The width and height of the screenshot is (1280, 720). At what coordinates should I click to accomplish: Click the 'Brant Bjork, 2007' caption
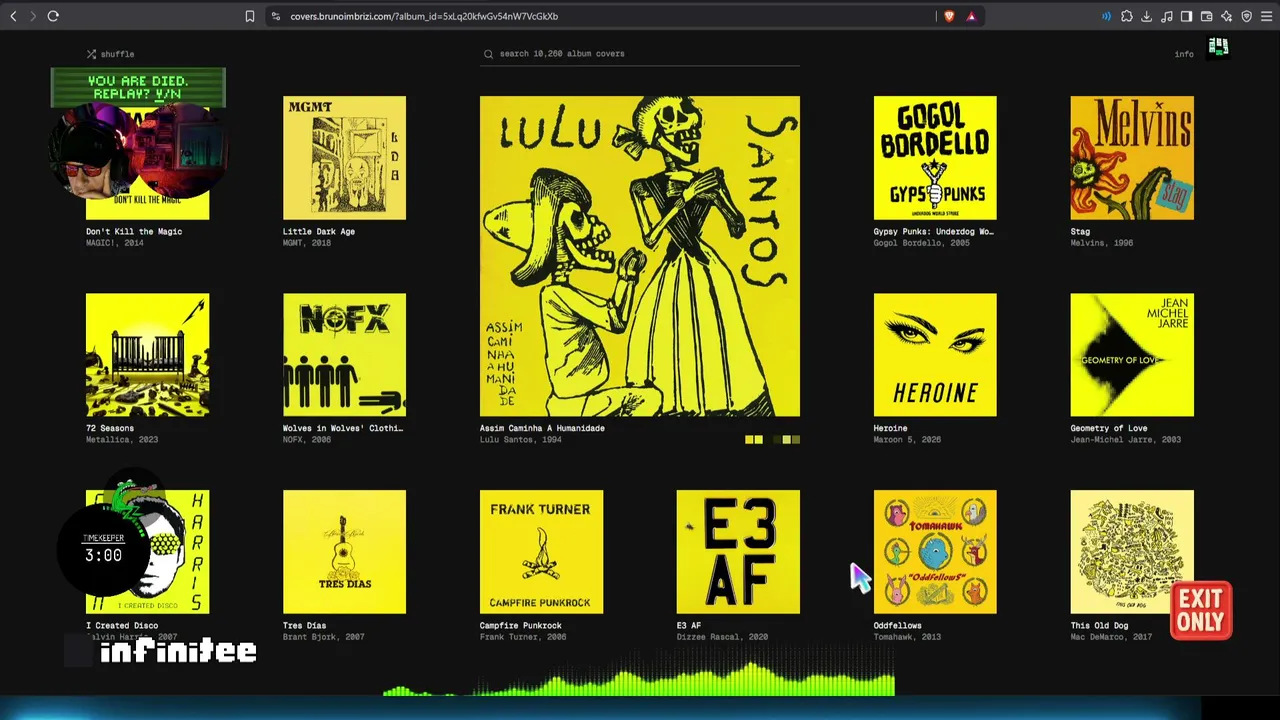click(x=324, y=637)
